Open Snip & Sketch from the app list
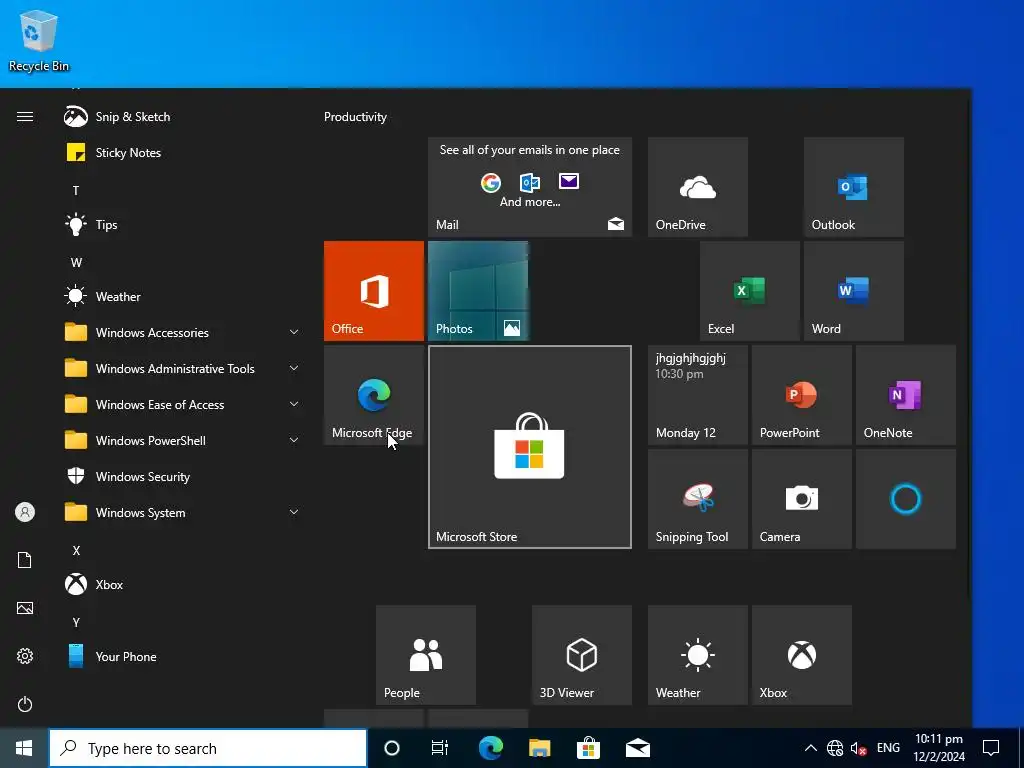This screenshot has width=1024, height=768. [183, 117]
